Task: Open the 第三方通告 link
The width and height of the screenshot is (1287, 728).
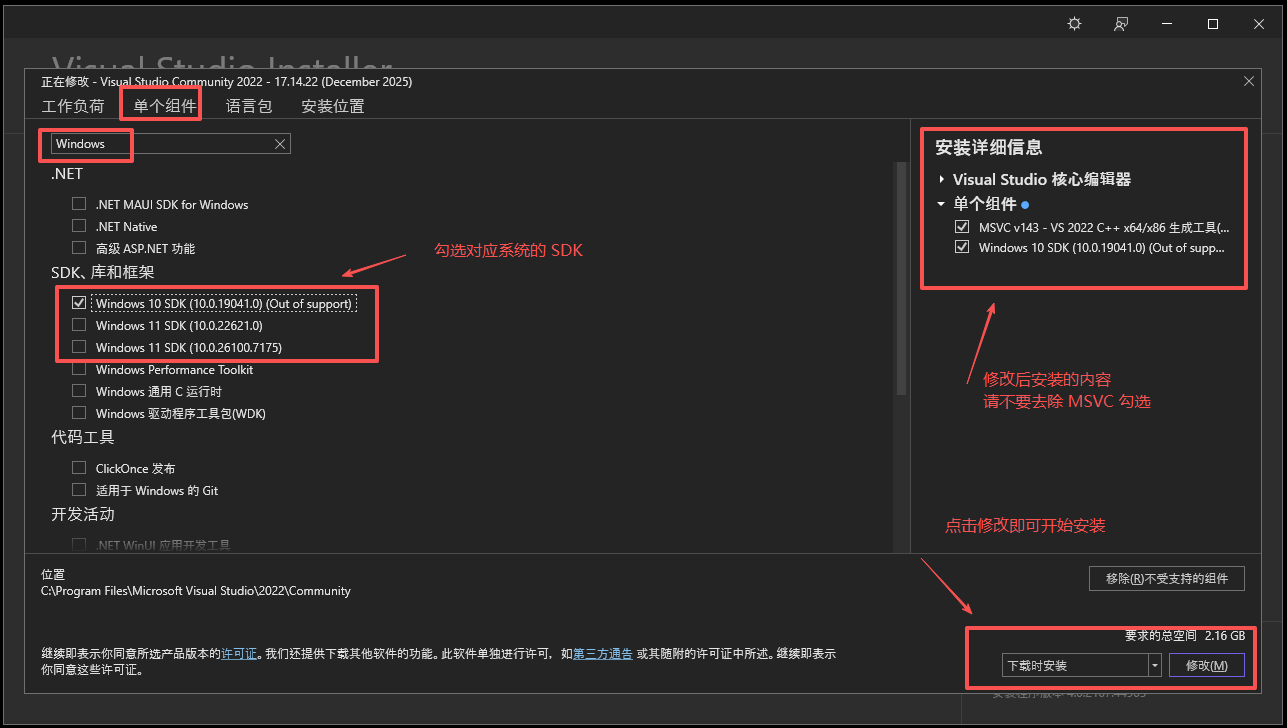Action: tap(602, 654)
